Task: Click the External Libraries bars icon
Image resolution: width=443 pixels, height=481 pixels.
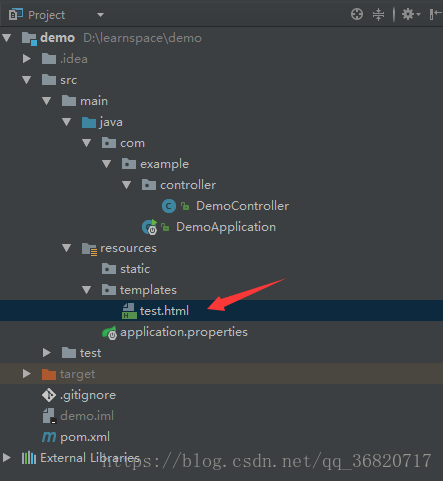Action: (29, 458)
